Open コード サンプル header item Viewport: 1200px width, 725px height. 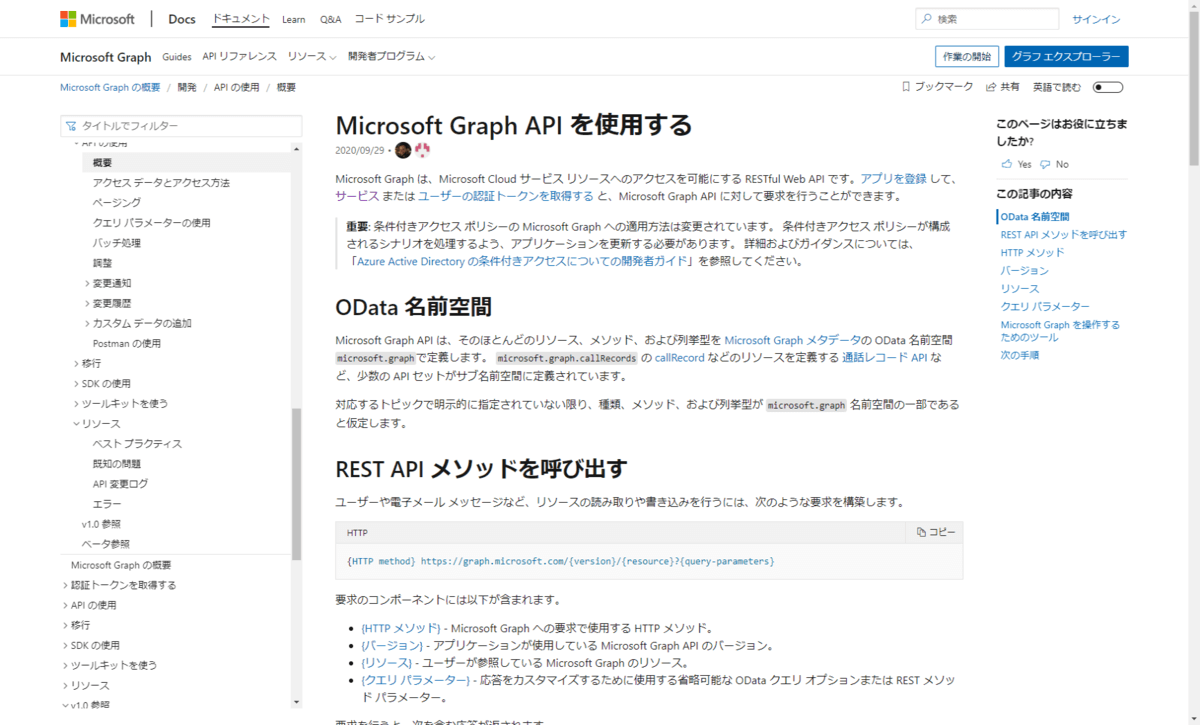tap(389, 19)
